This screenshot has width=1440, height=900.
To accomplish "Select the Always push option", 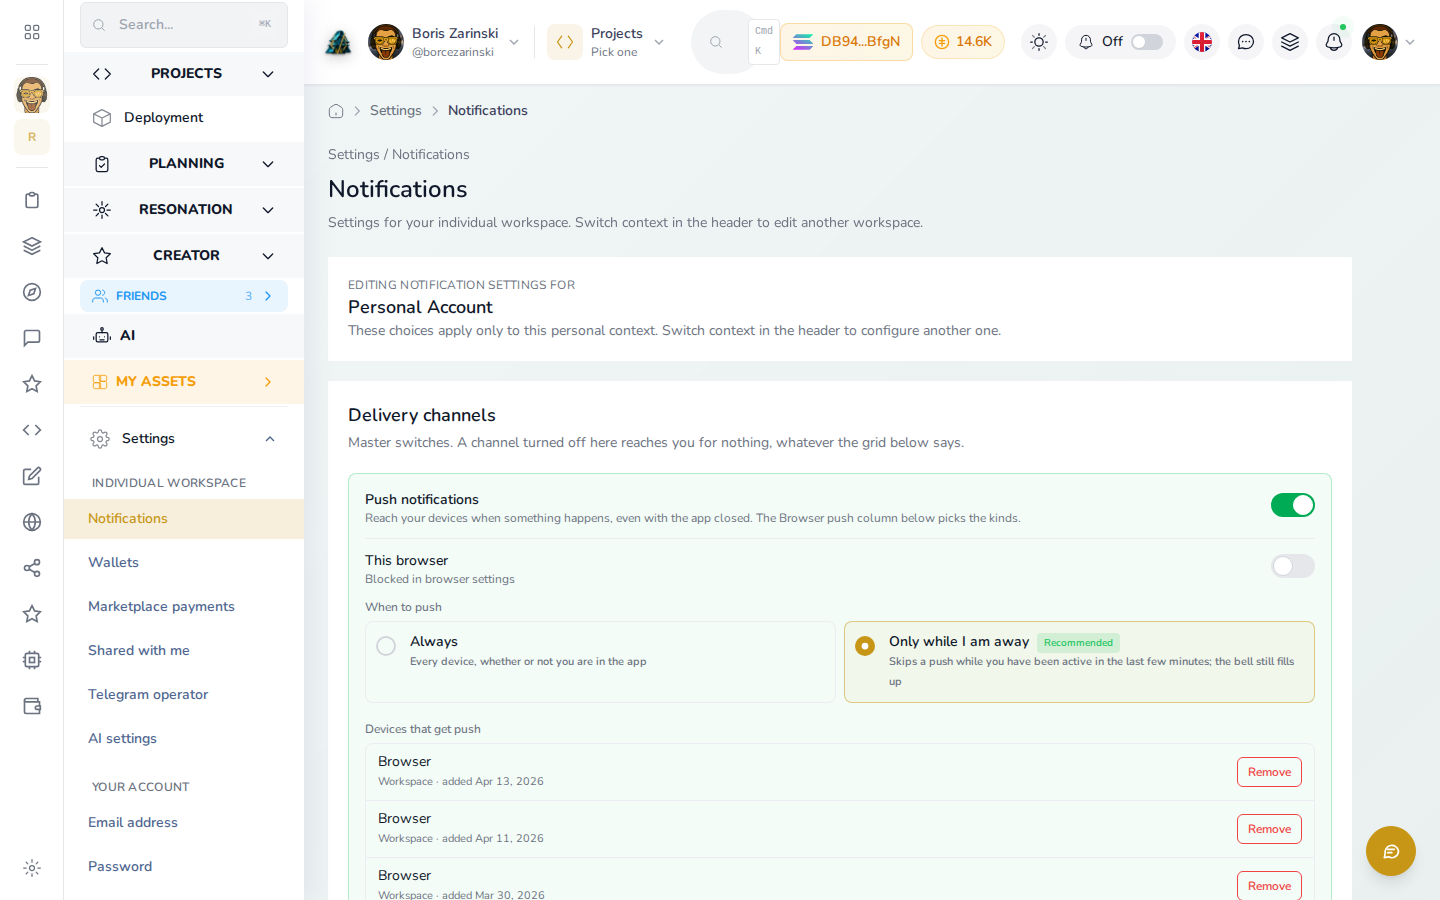I will point(600,662).
